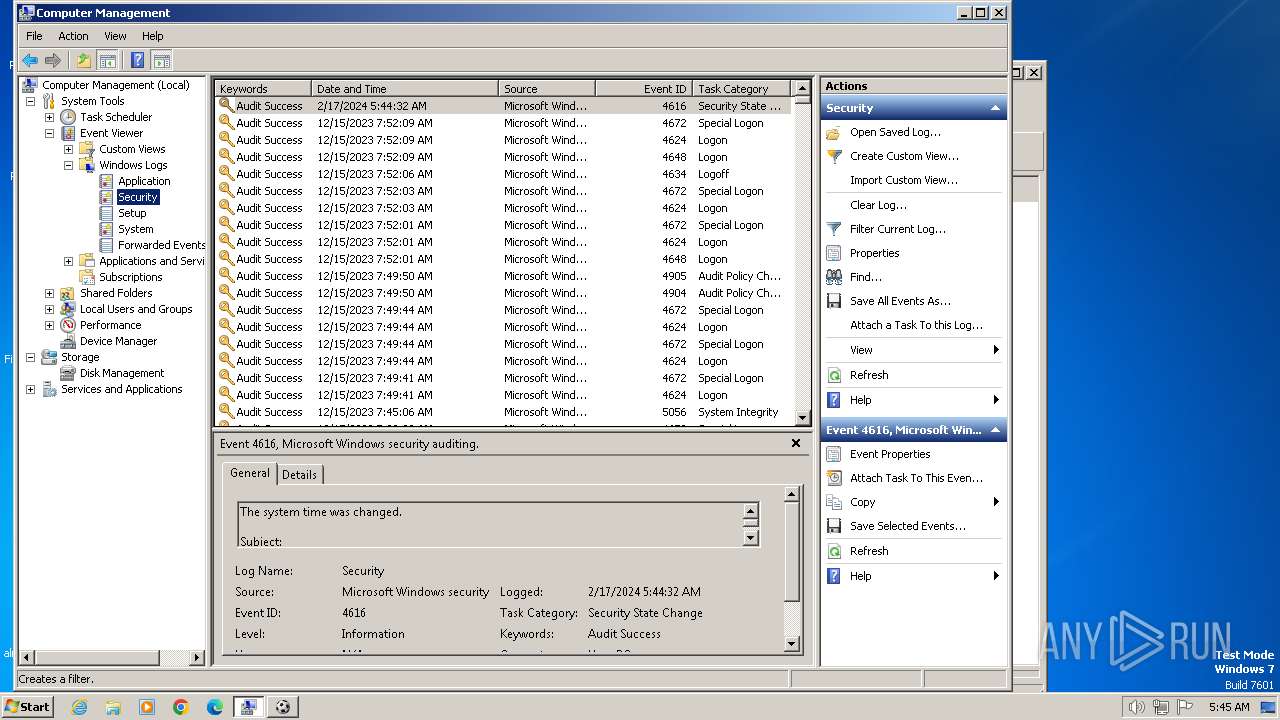Open Internet Explorer from taskbar
1280x720 pixels.
click(79, 707)
